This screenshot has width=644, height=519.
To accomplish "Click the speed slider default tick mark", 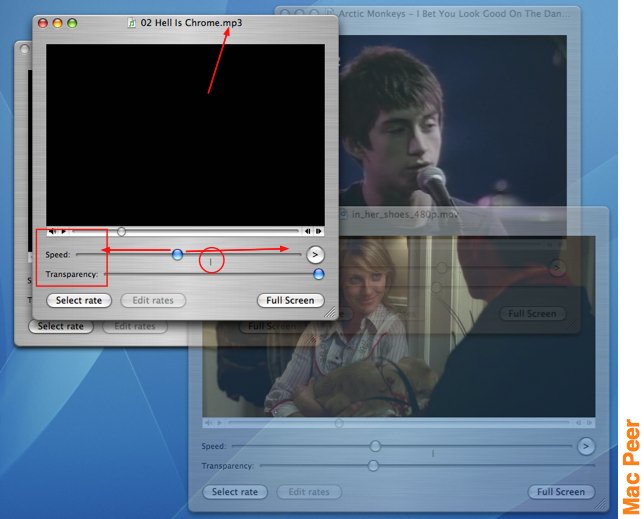I will [x=210, y=262].
